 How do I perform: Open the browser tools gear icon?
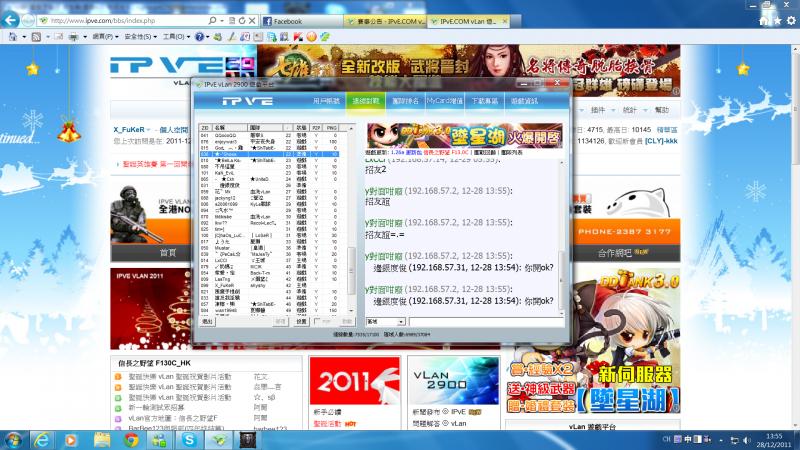tap(789, 20)
